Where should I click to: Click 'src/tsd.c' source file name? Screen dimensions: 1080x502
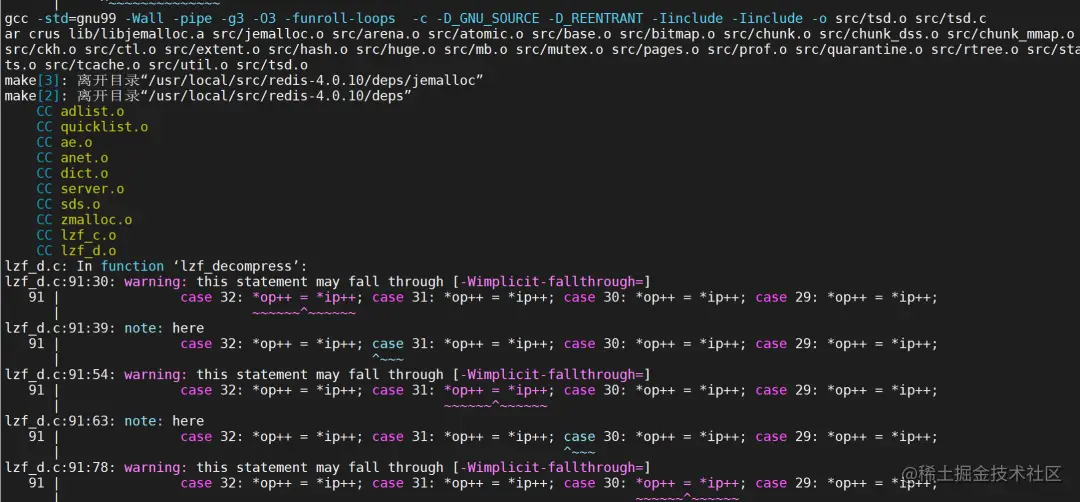951,18
